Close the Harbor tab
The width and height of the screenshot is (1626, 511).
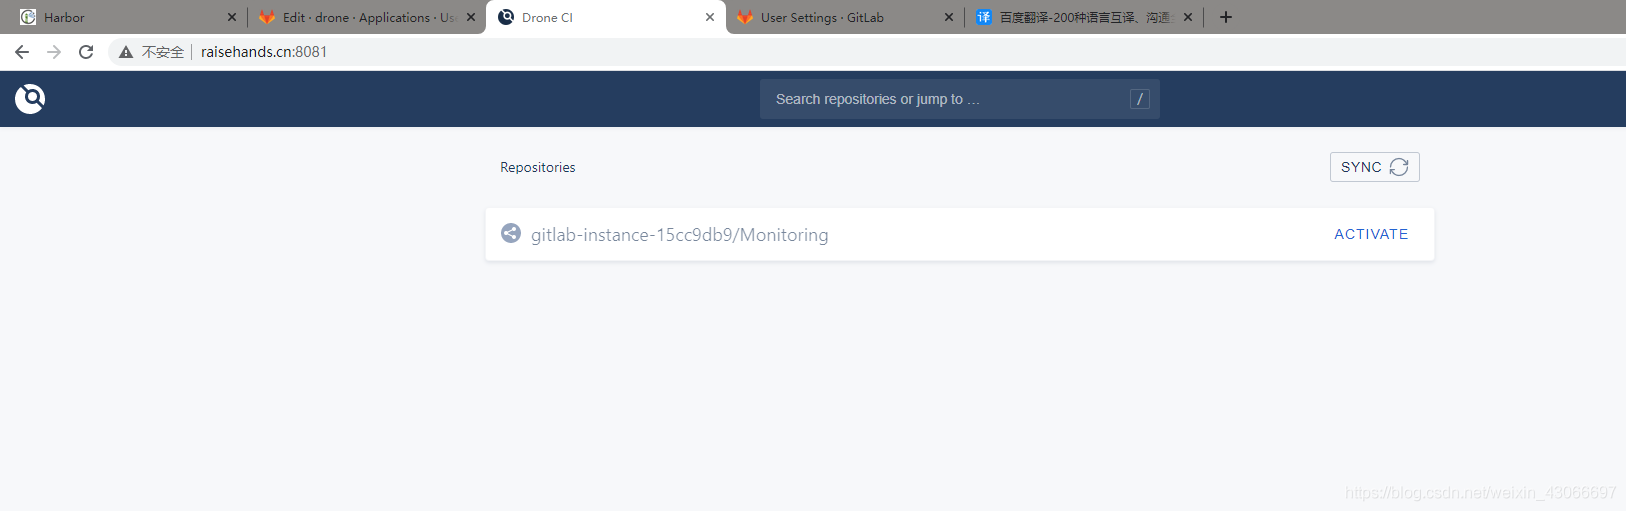pyautogui.click(x=232, y=17)
